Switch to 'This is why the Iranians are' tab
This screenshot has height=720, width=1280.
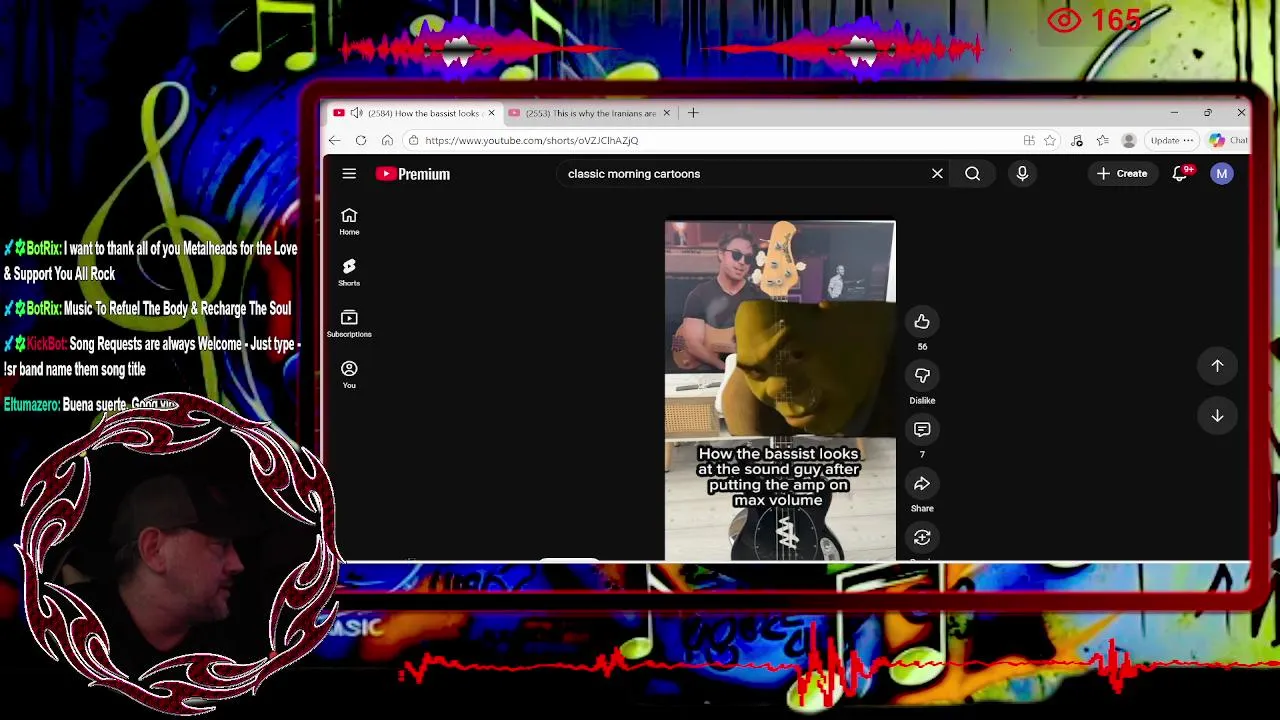coord(590,113)
